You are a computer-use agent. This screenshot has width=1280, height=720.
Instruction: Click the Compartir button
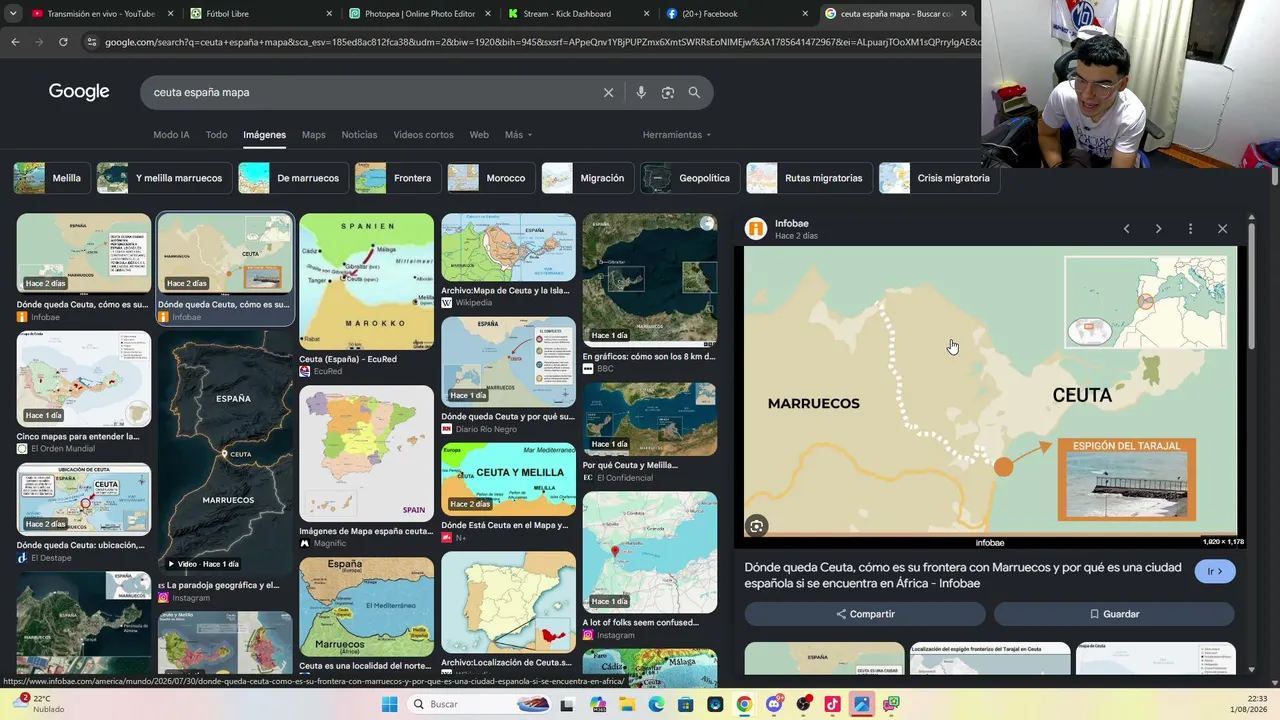[865, 614]
